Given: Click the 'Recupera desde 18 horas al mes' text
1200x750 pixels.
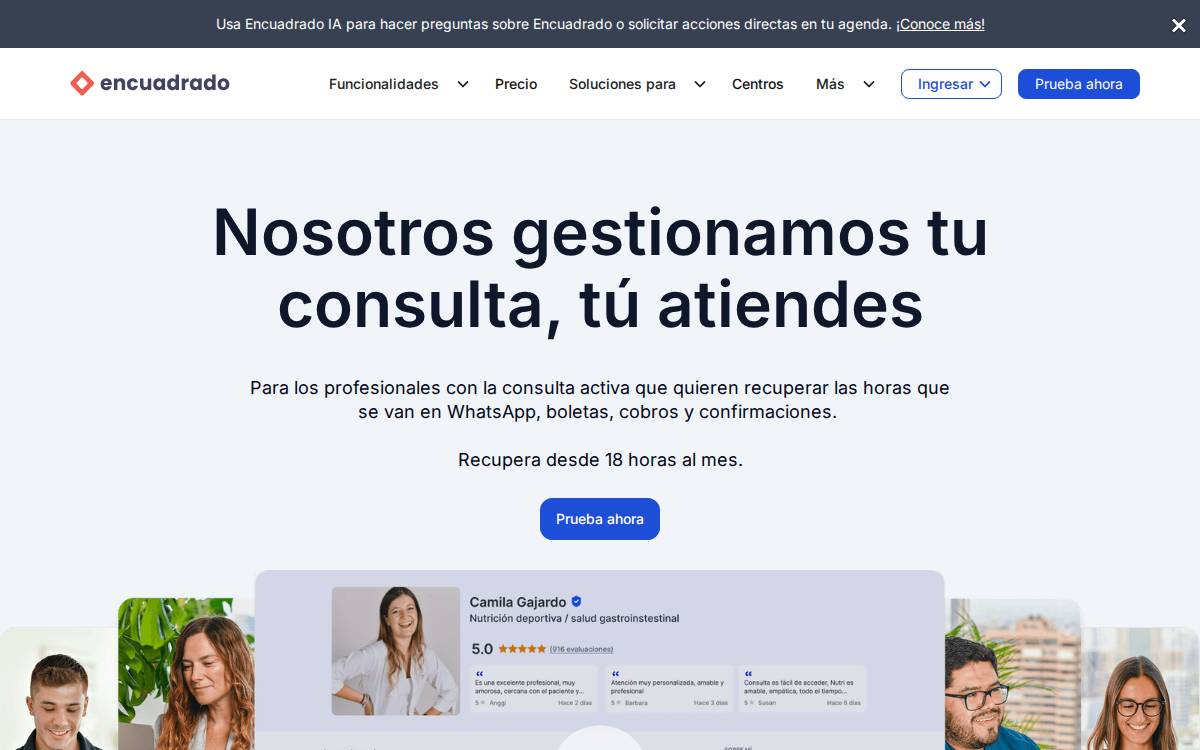Looking at the screenshot, I should point(600,460).
